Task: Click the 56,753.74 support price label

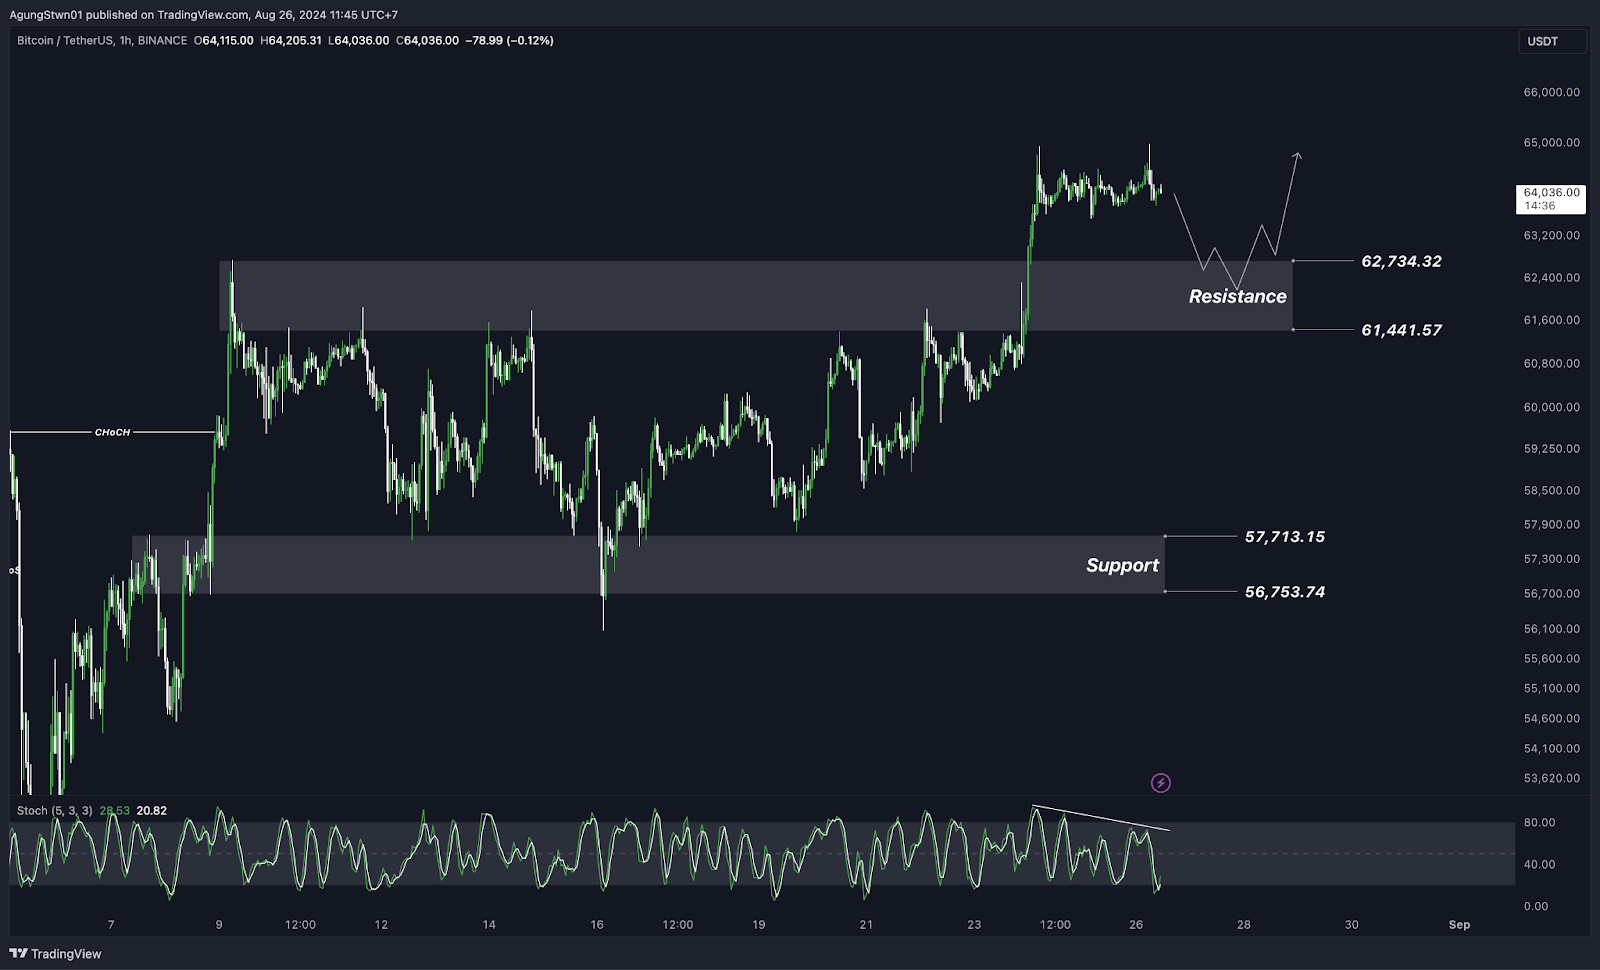Action: 1284,592
